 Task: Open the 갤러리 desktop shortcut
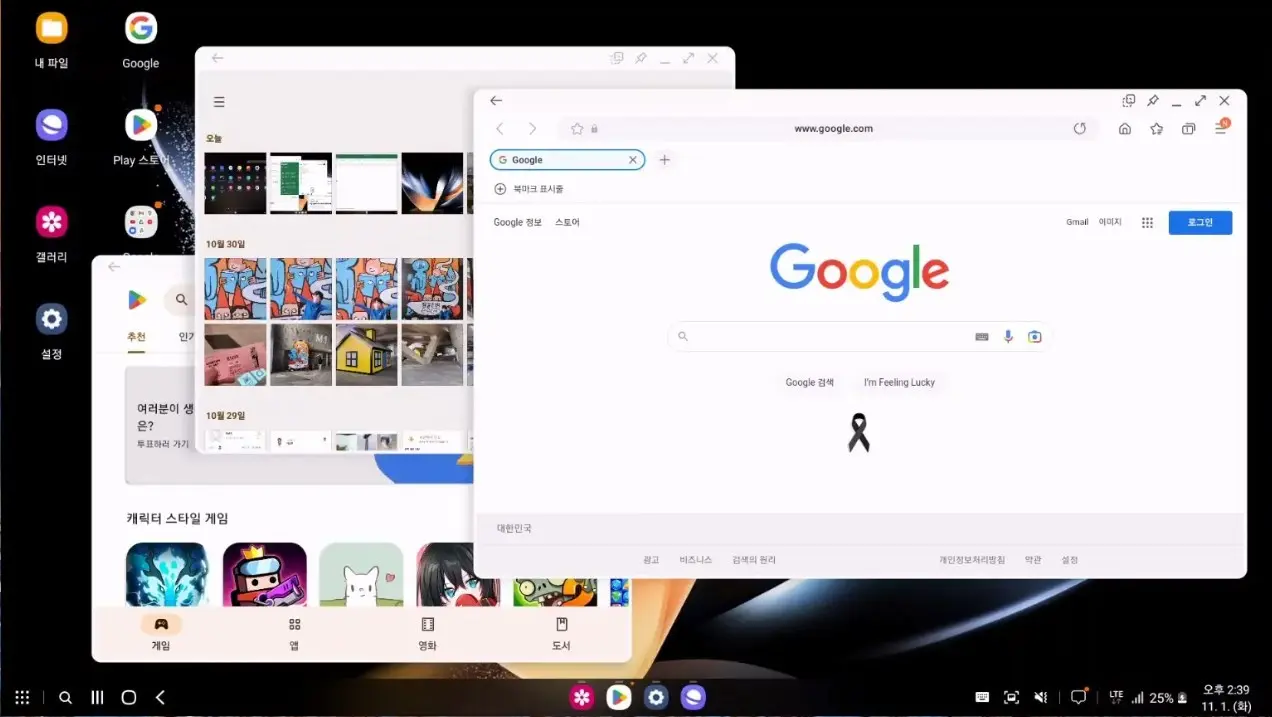coord(52,236)
